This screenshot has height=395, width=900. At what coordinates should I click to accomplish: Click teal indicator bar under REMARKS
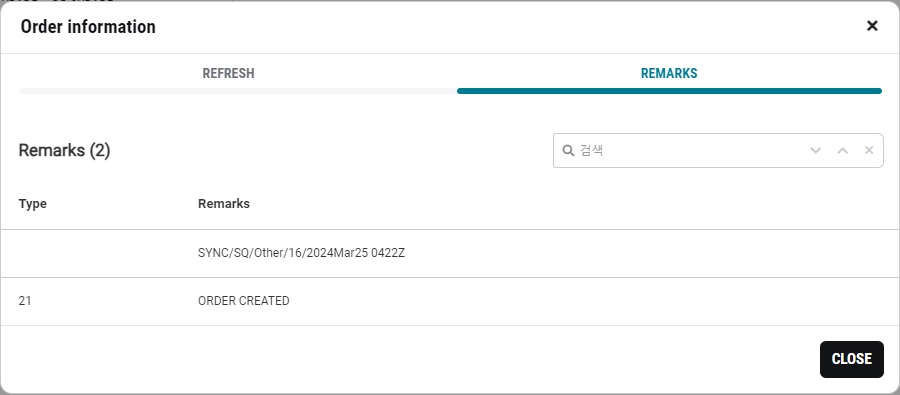(x=669, y=91)
